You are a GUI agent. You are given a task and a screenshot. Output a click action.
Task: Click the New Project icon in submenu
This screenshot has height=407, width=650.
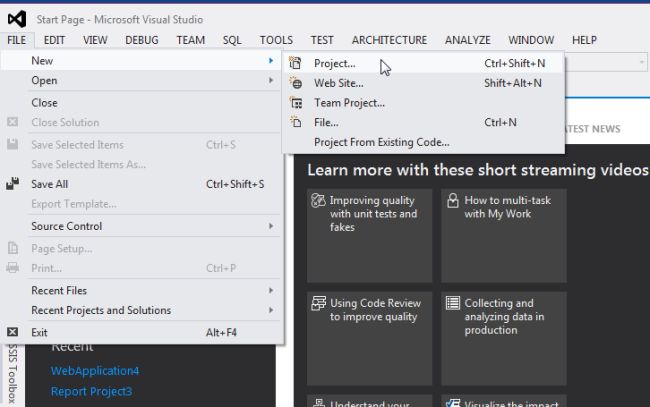[x=295, y=63]
